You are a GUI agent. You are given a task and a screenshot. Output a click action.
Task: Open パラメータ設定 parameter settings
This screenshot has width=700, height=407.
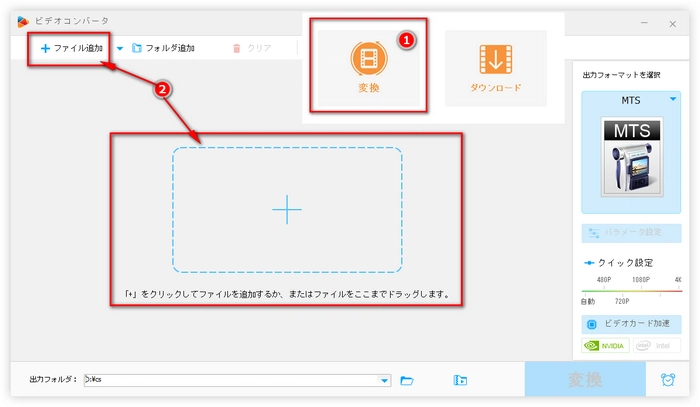click(x=631, y=233)
